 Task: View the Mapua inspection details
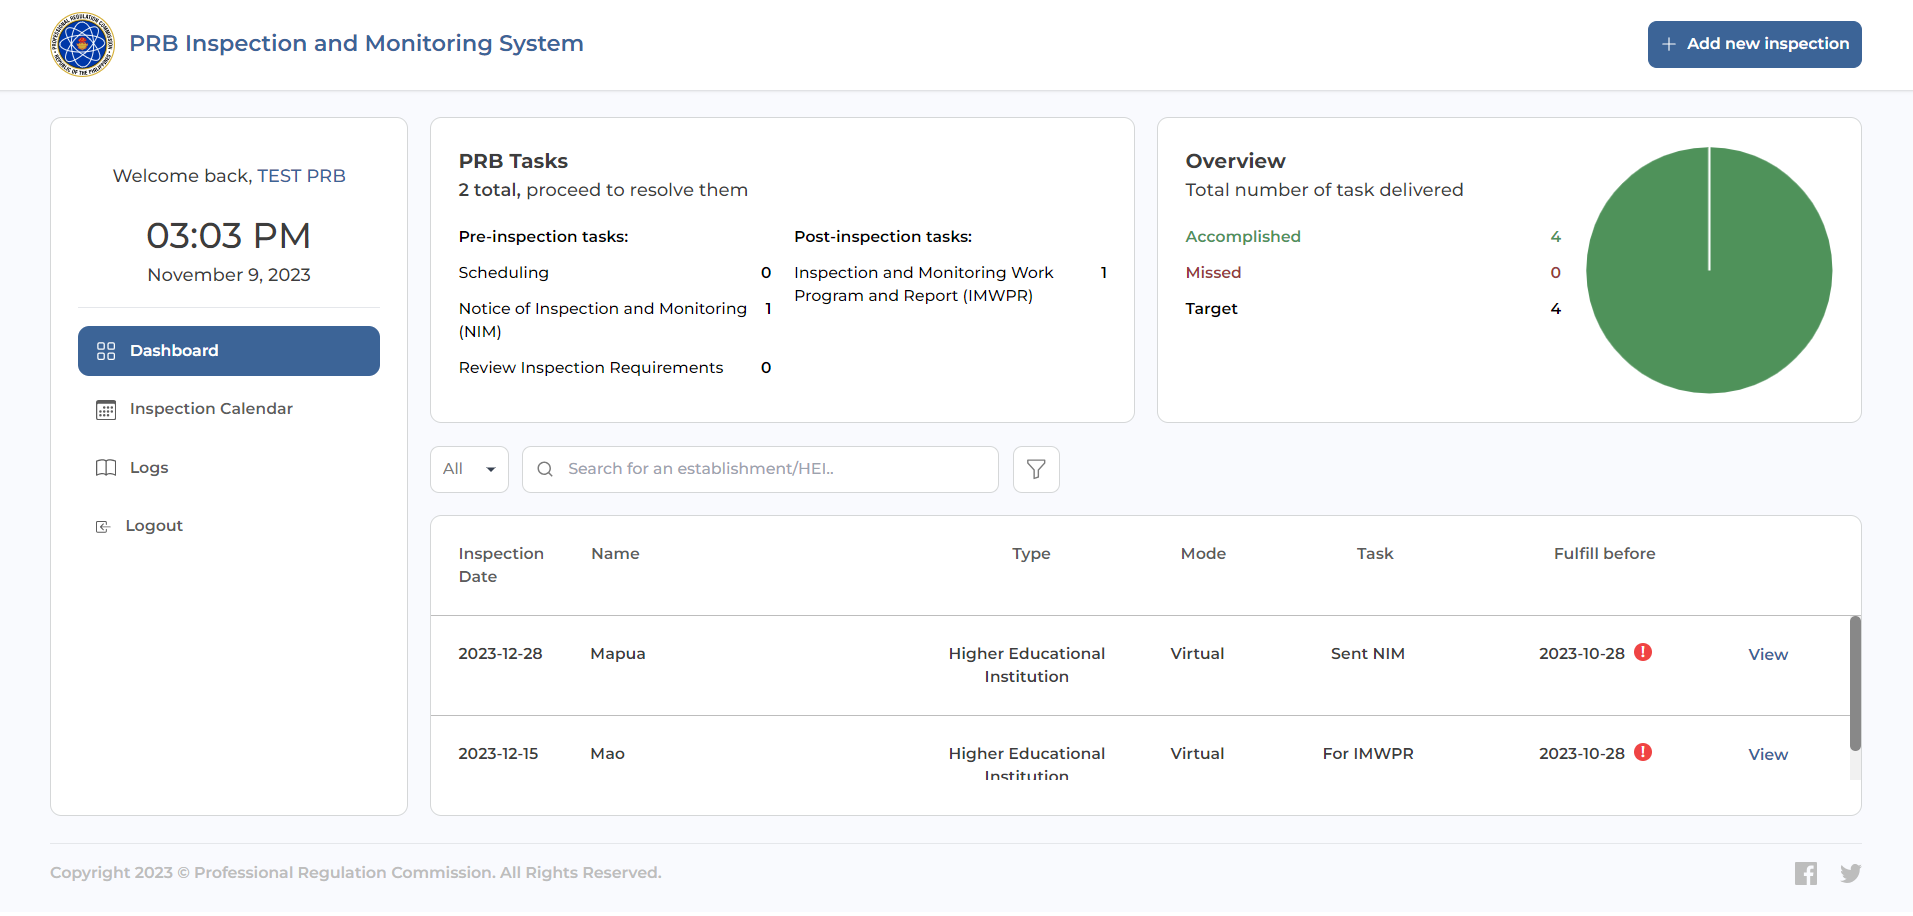(1767, 655)
